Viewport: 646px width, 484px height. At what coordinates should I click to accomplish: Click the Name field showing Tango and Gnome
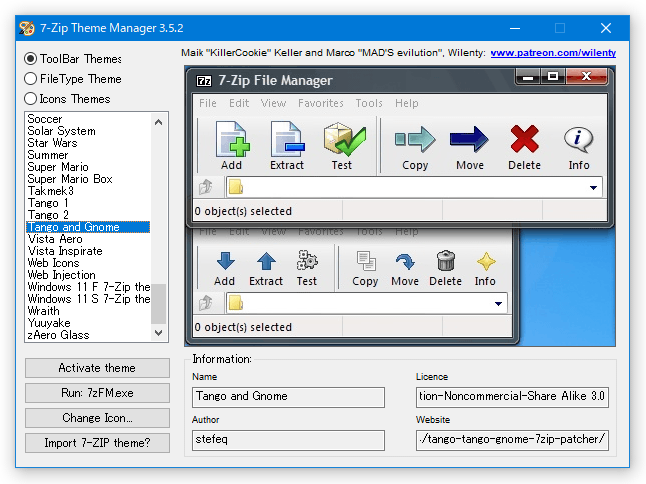click(x=288, y=397)
